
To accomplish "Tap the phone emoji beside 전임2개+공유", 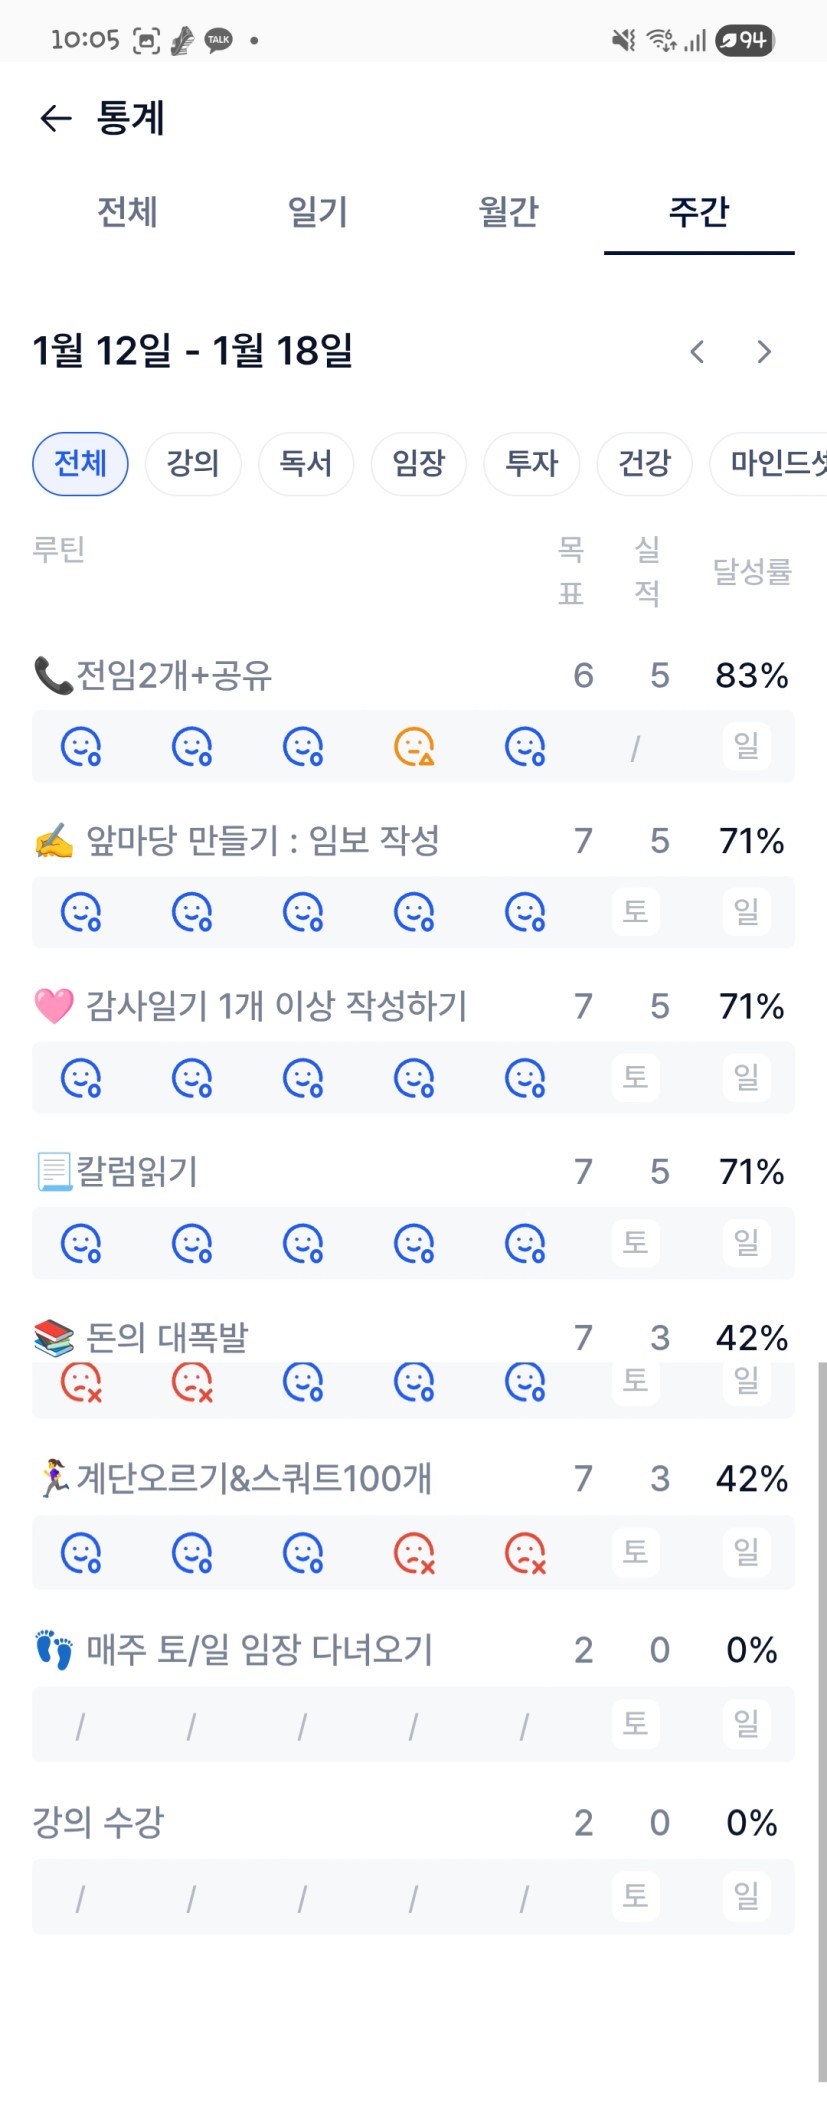I will click(53, 676).
